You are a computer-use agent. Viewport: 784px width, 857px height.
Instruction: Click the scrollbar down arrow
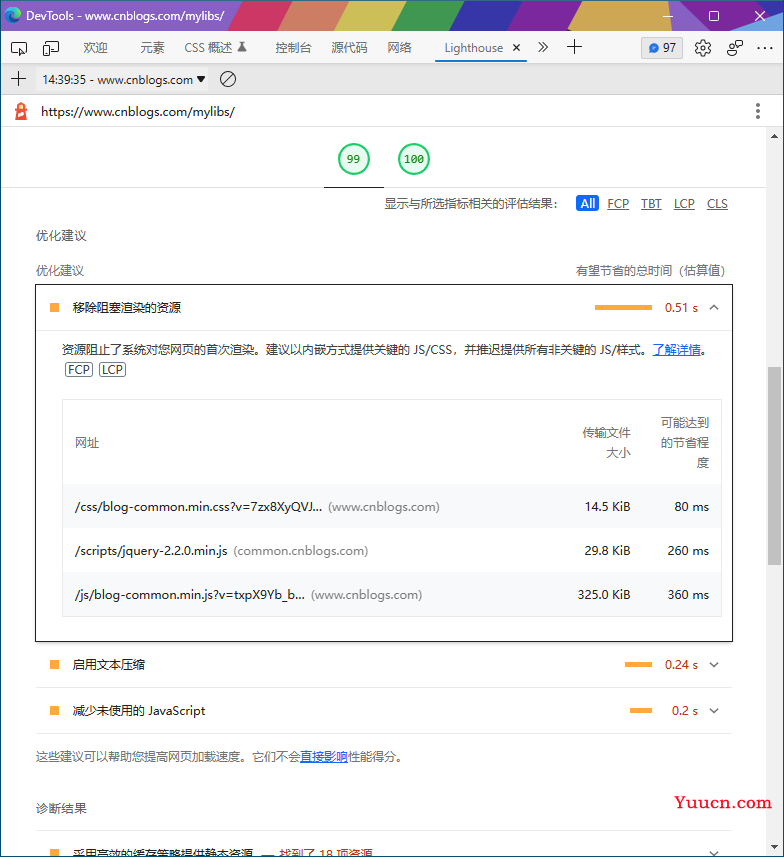click(774, 847)
